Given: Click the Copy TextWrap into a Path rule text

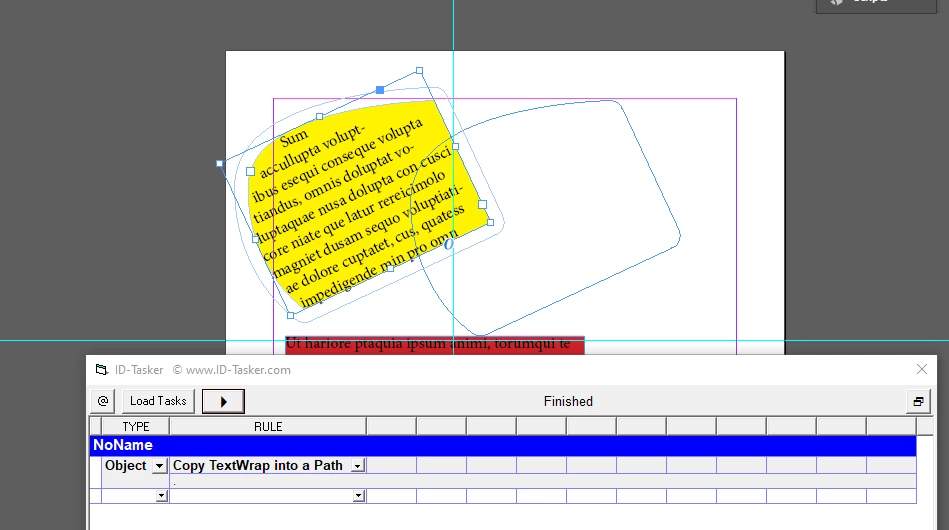Looking at the screenshot, I should (x=258, y=465).
